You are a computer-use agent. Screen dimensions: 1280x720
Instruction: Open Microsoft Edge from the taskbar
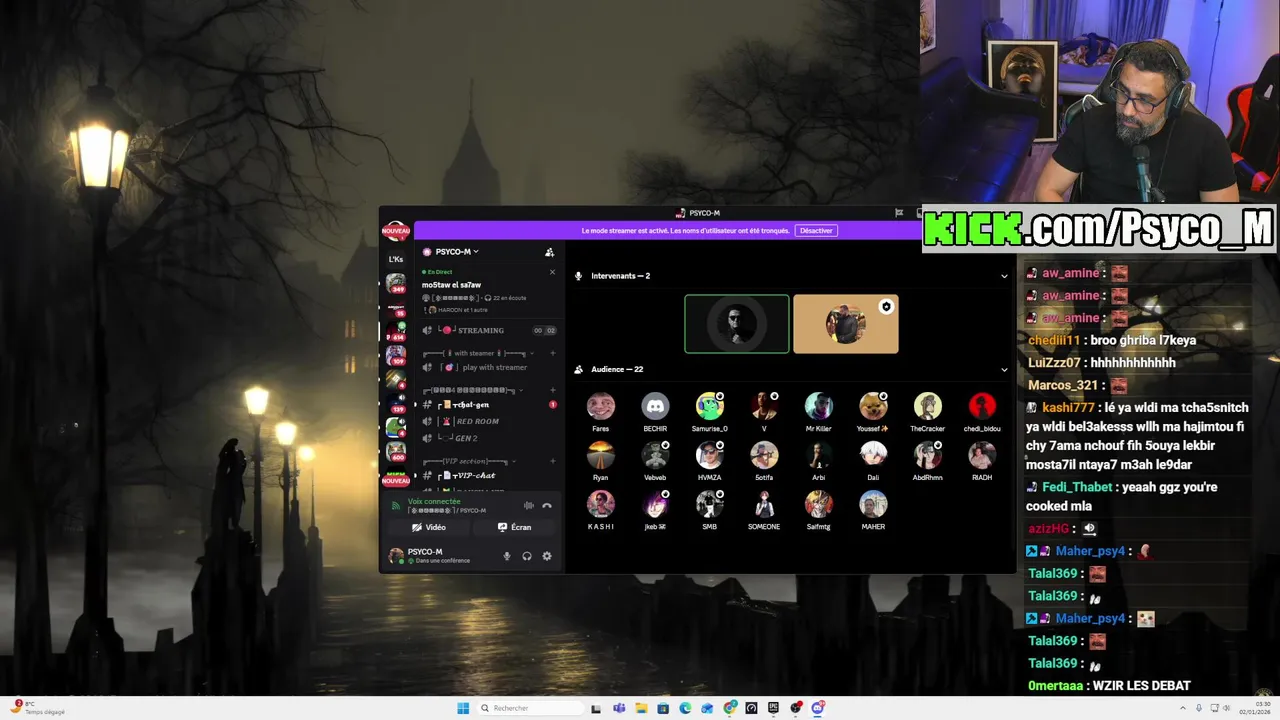[685, 708]
